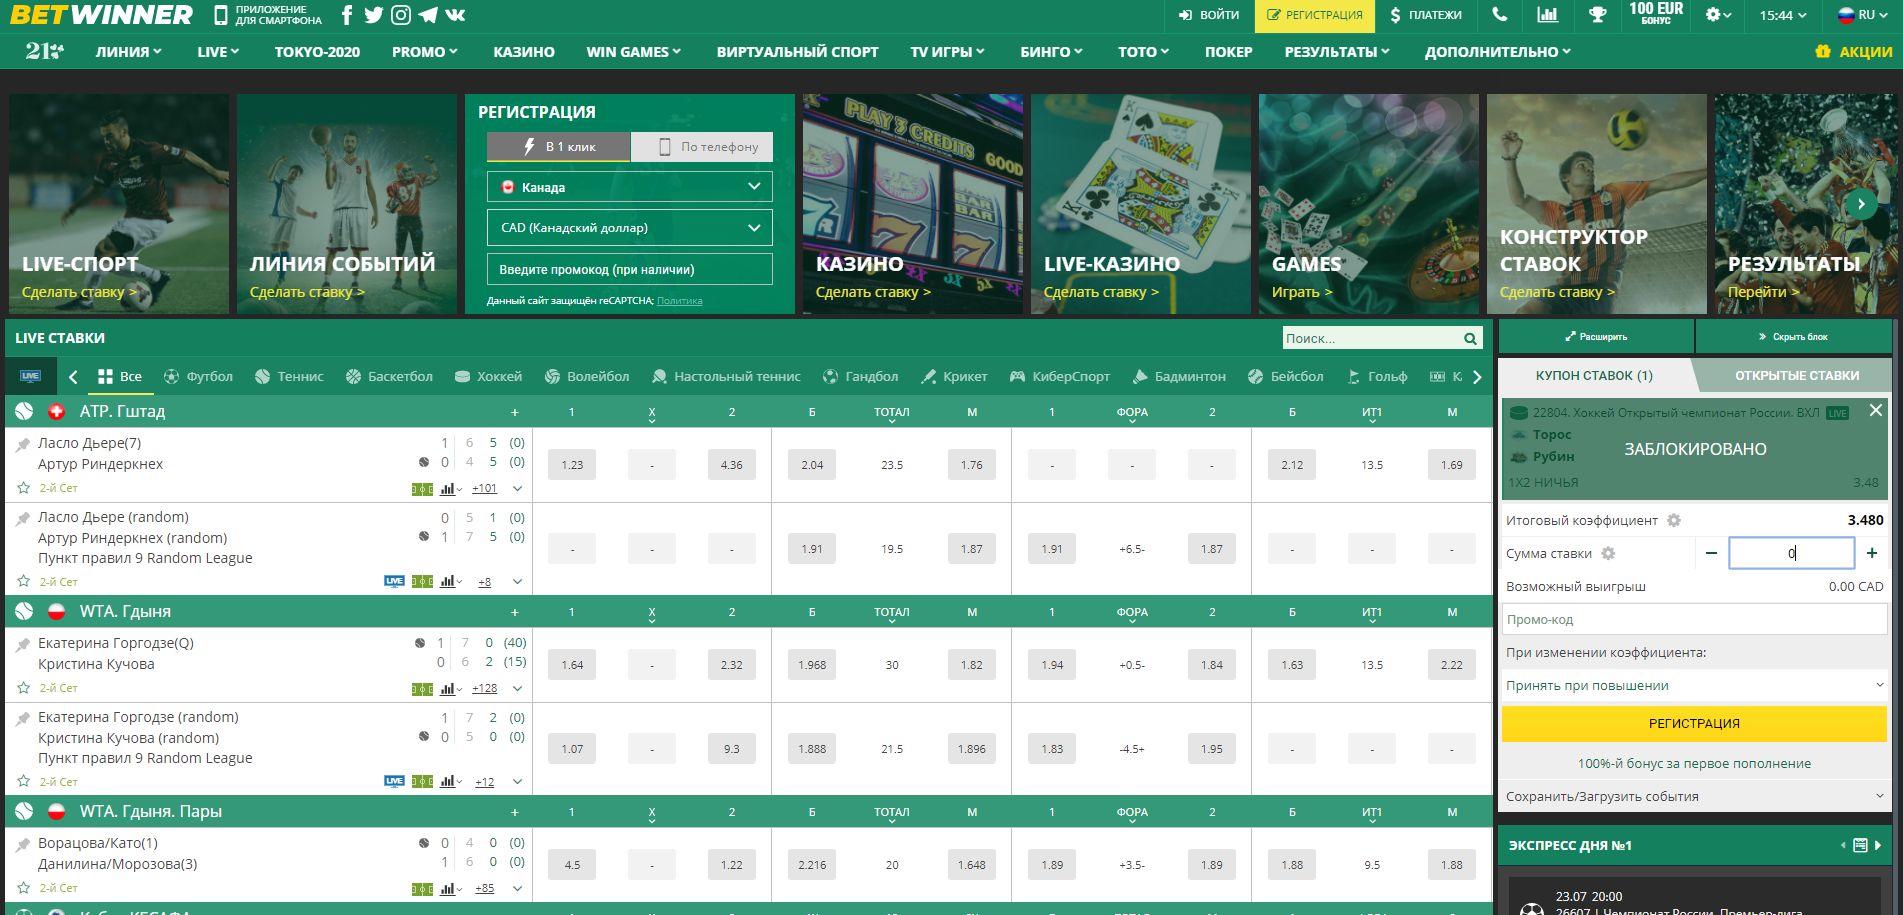This screenshot has width=1903, height=915.
Task: Open the ПЛАТЕЖИ page
Action: point(1425,15)
